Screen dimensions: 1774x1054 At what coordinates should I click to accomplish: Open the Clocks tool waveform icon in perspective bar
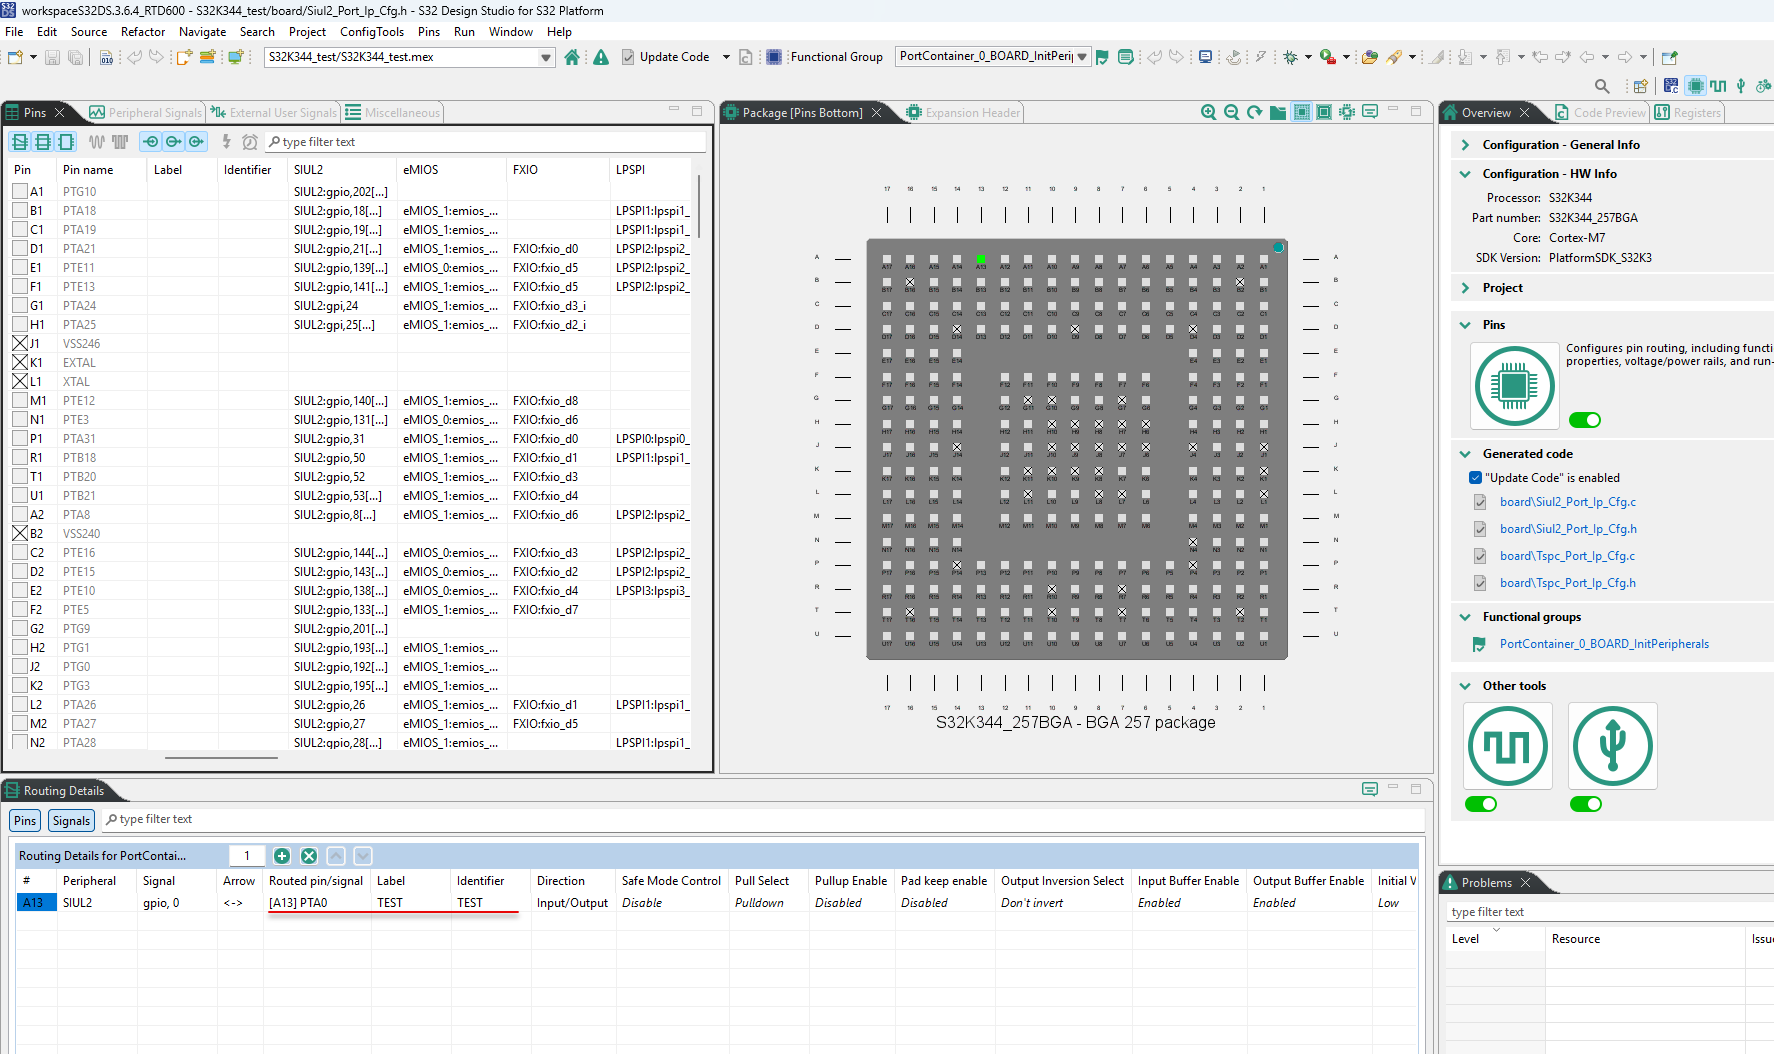(x=1718, y=86)
